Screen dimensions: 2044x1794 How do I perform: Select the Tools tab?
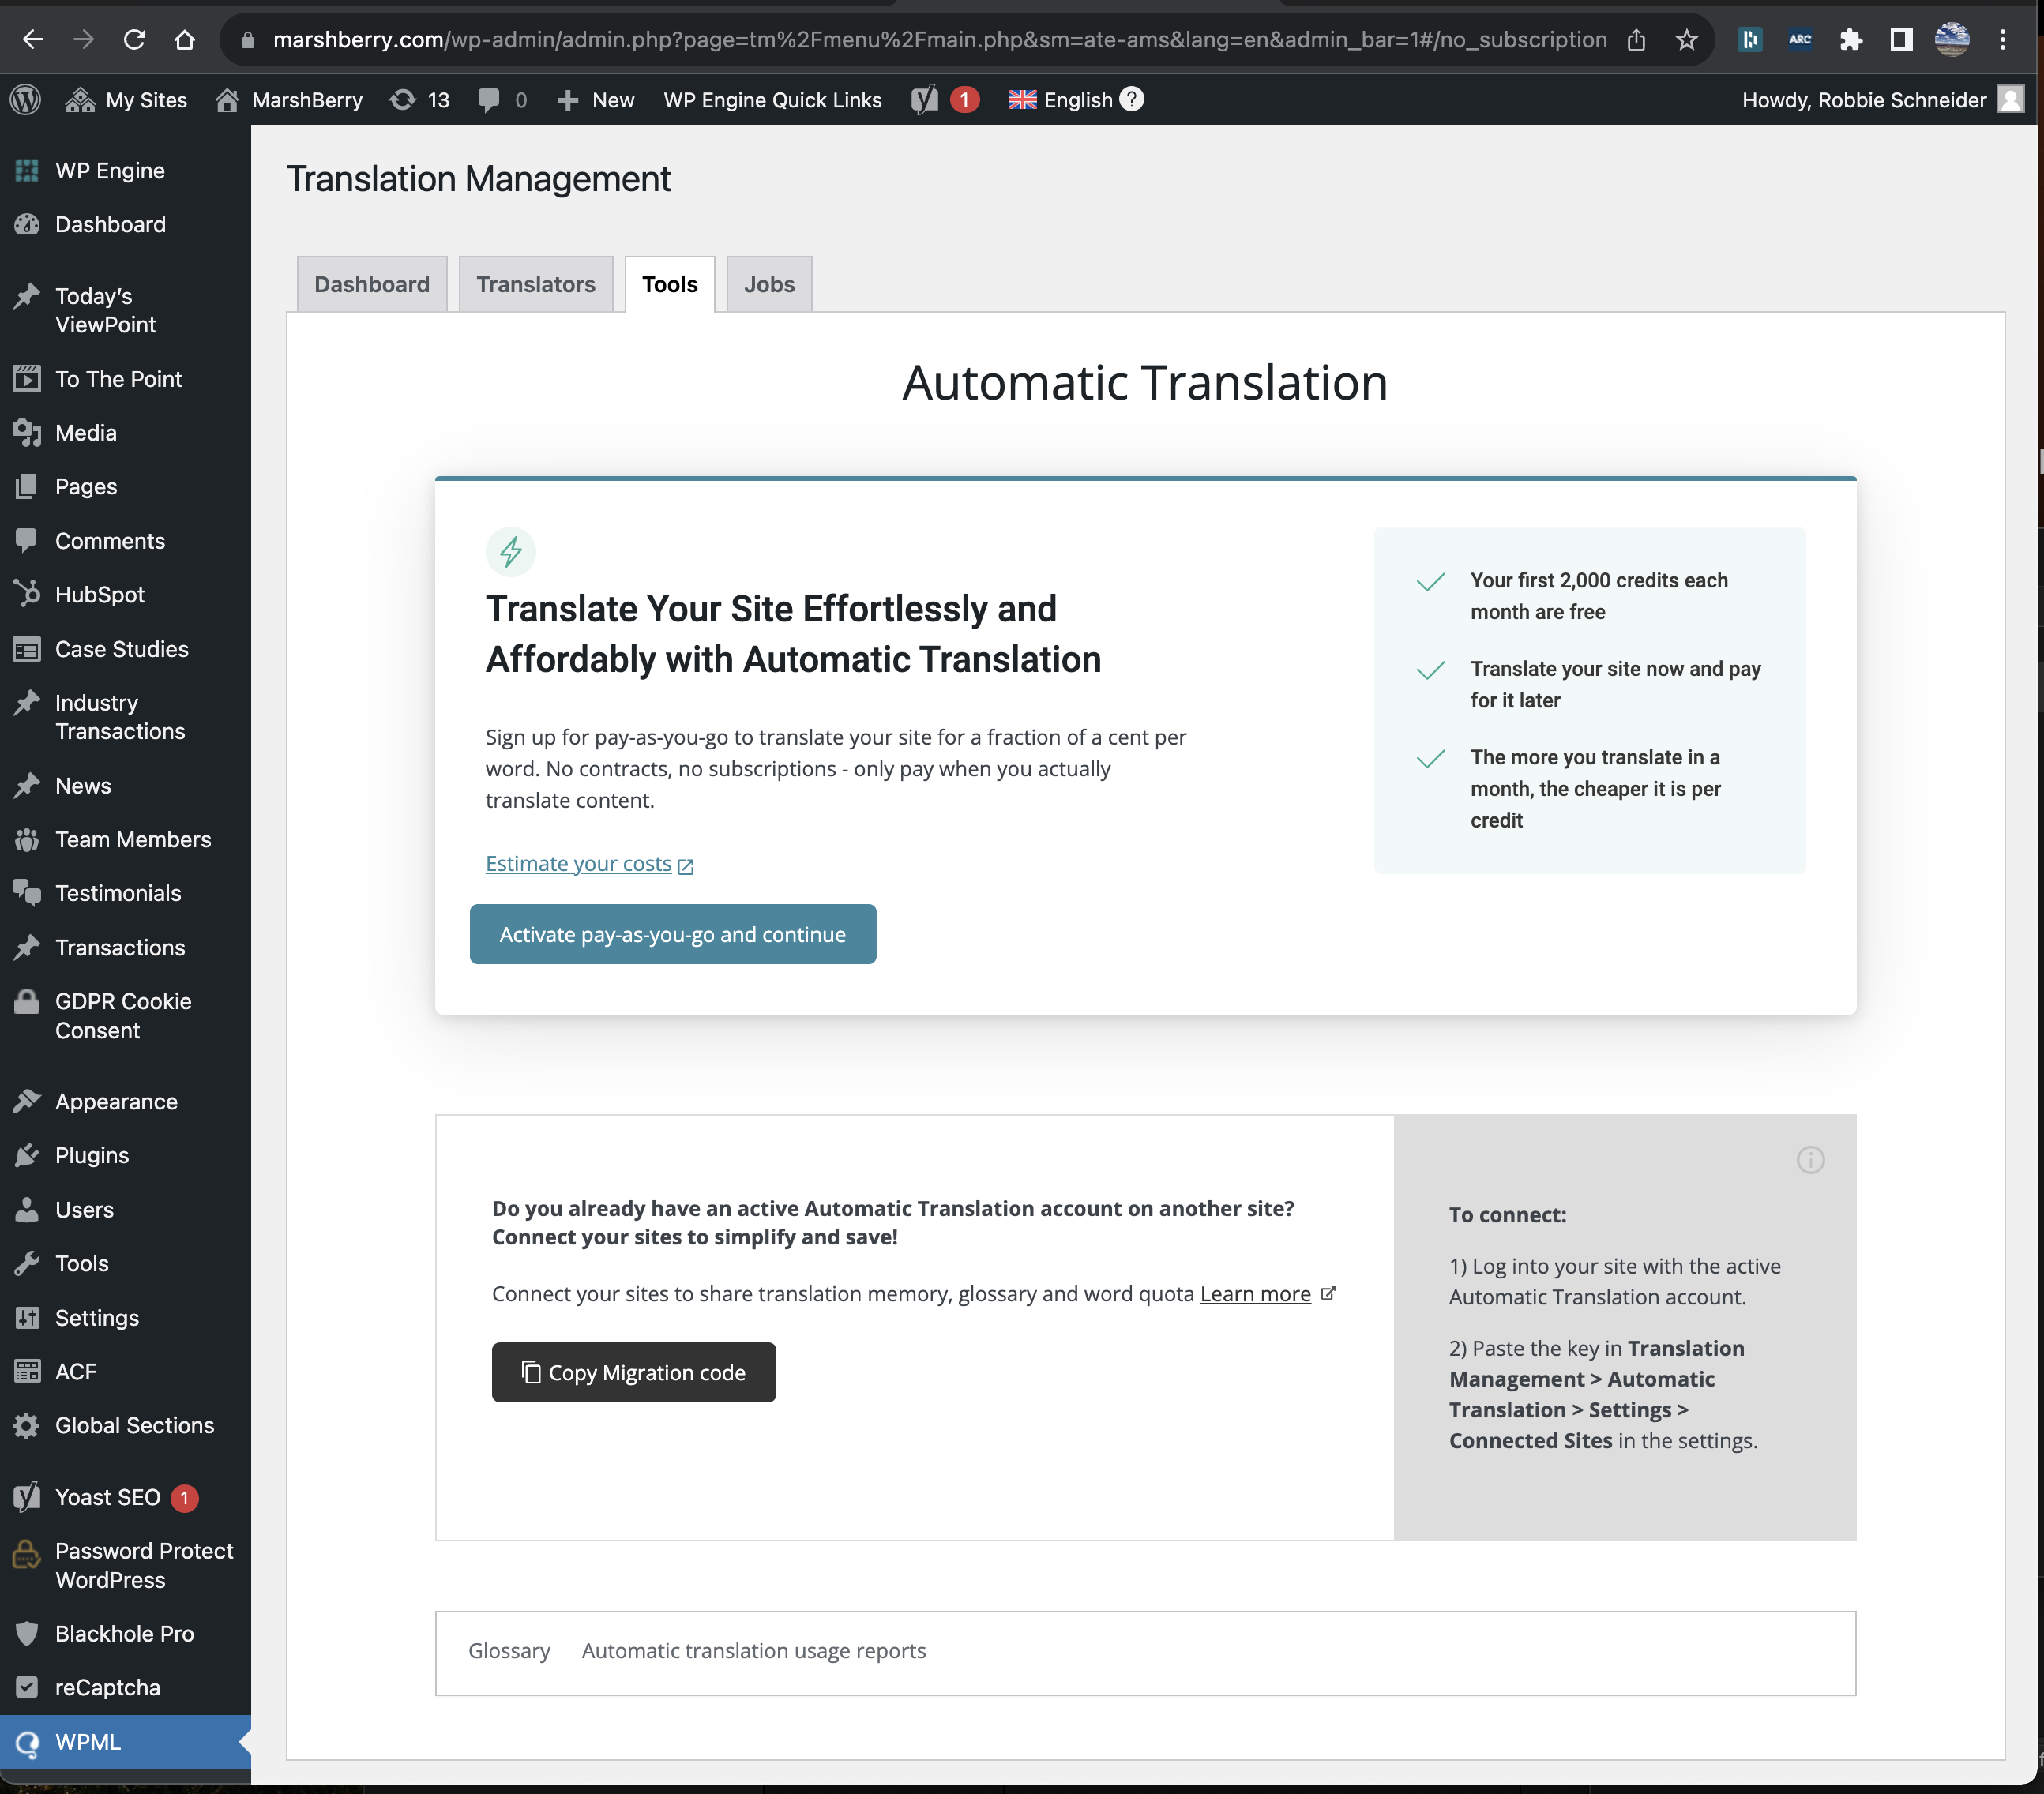[670, 284]
